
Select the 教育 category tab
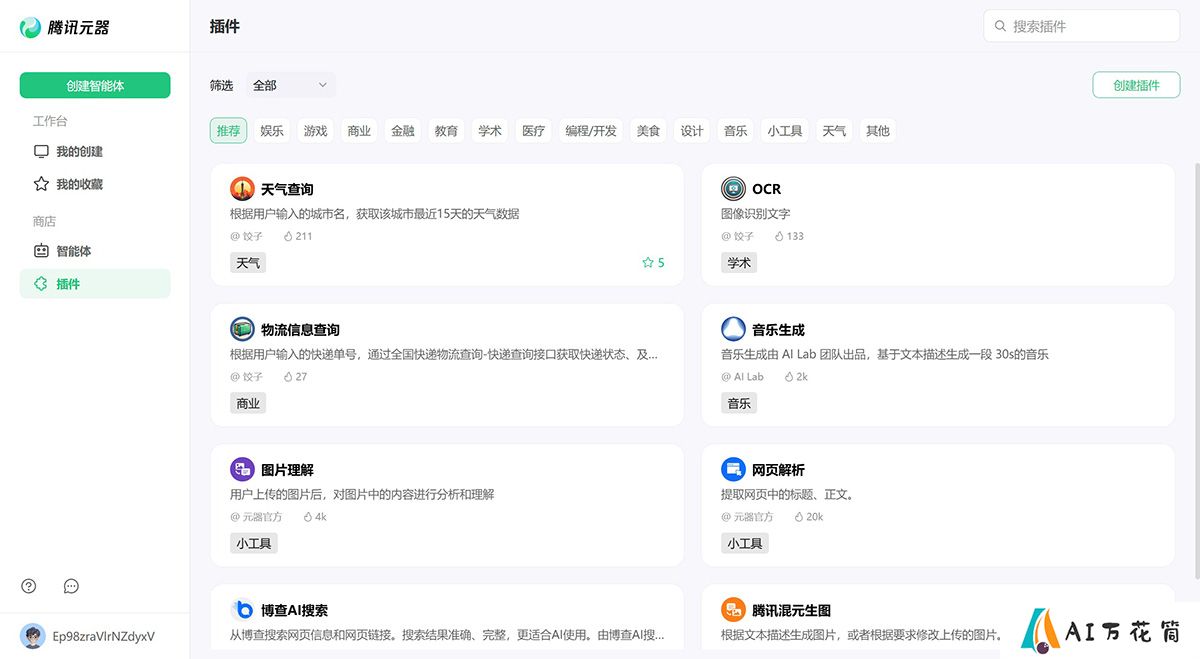446,131
